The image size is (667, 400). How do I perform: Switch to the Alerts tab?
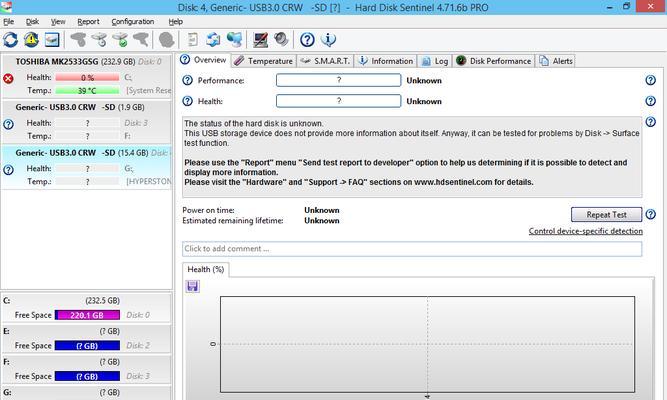(x=556, y=61)
